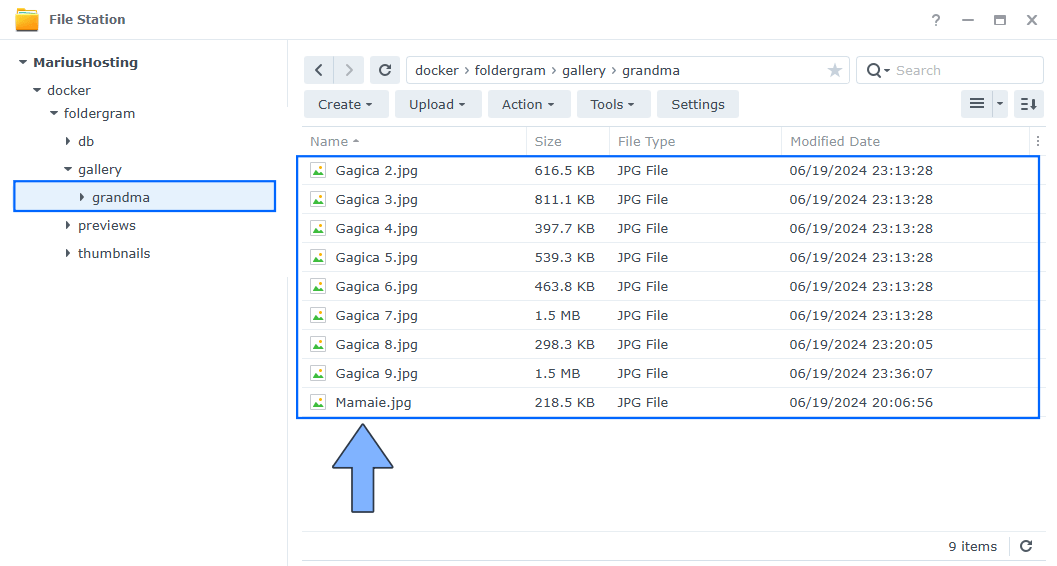
Task: Open the Action dropdown menu
Action: point(528,104)
